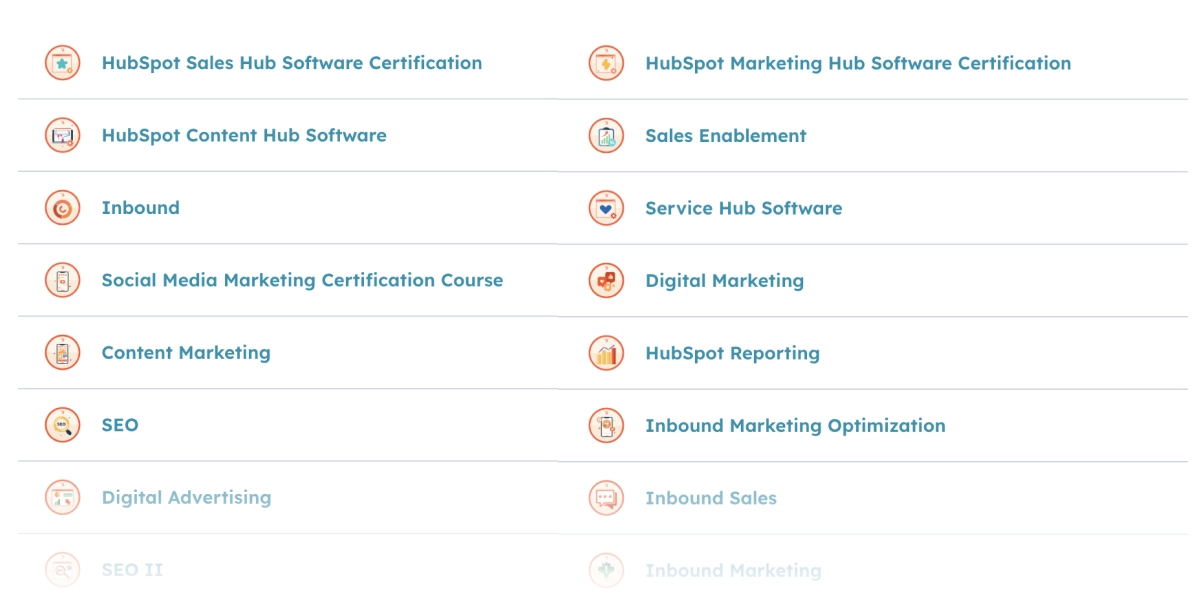The image size is (1204, 606).
Task: Open the Inbound Marketing Optimization link
Action: 795,425
